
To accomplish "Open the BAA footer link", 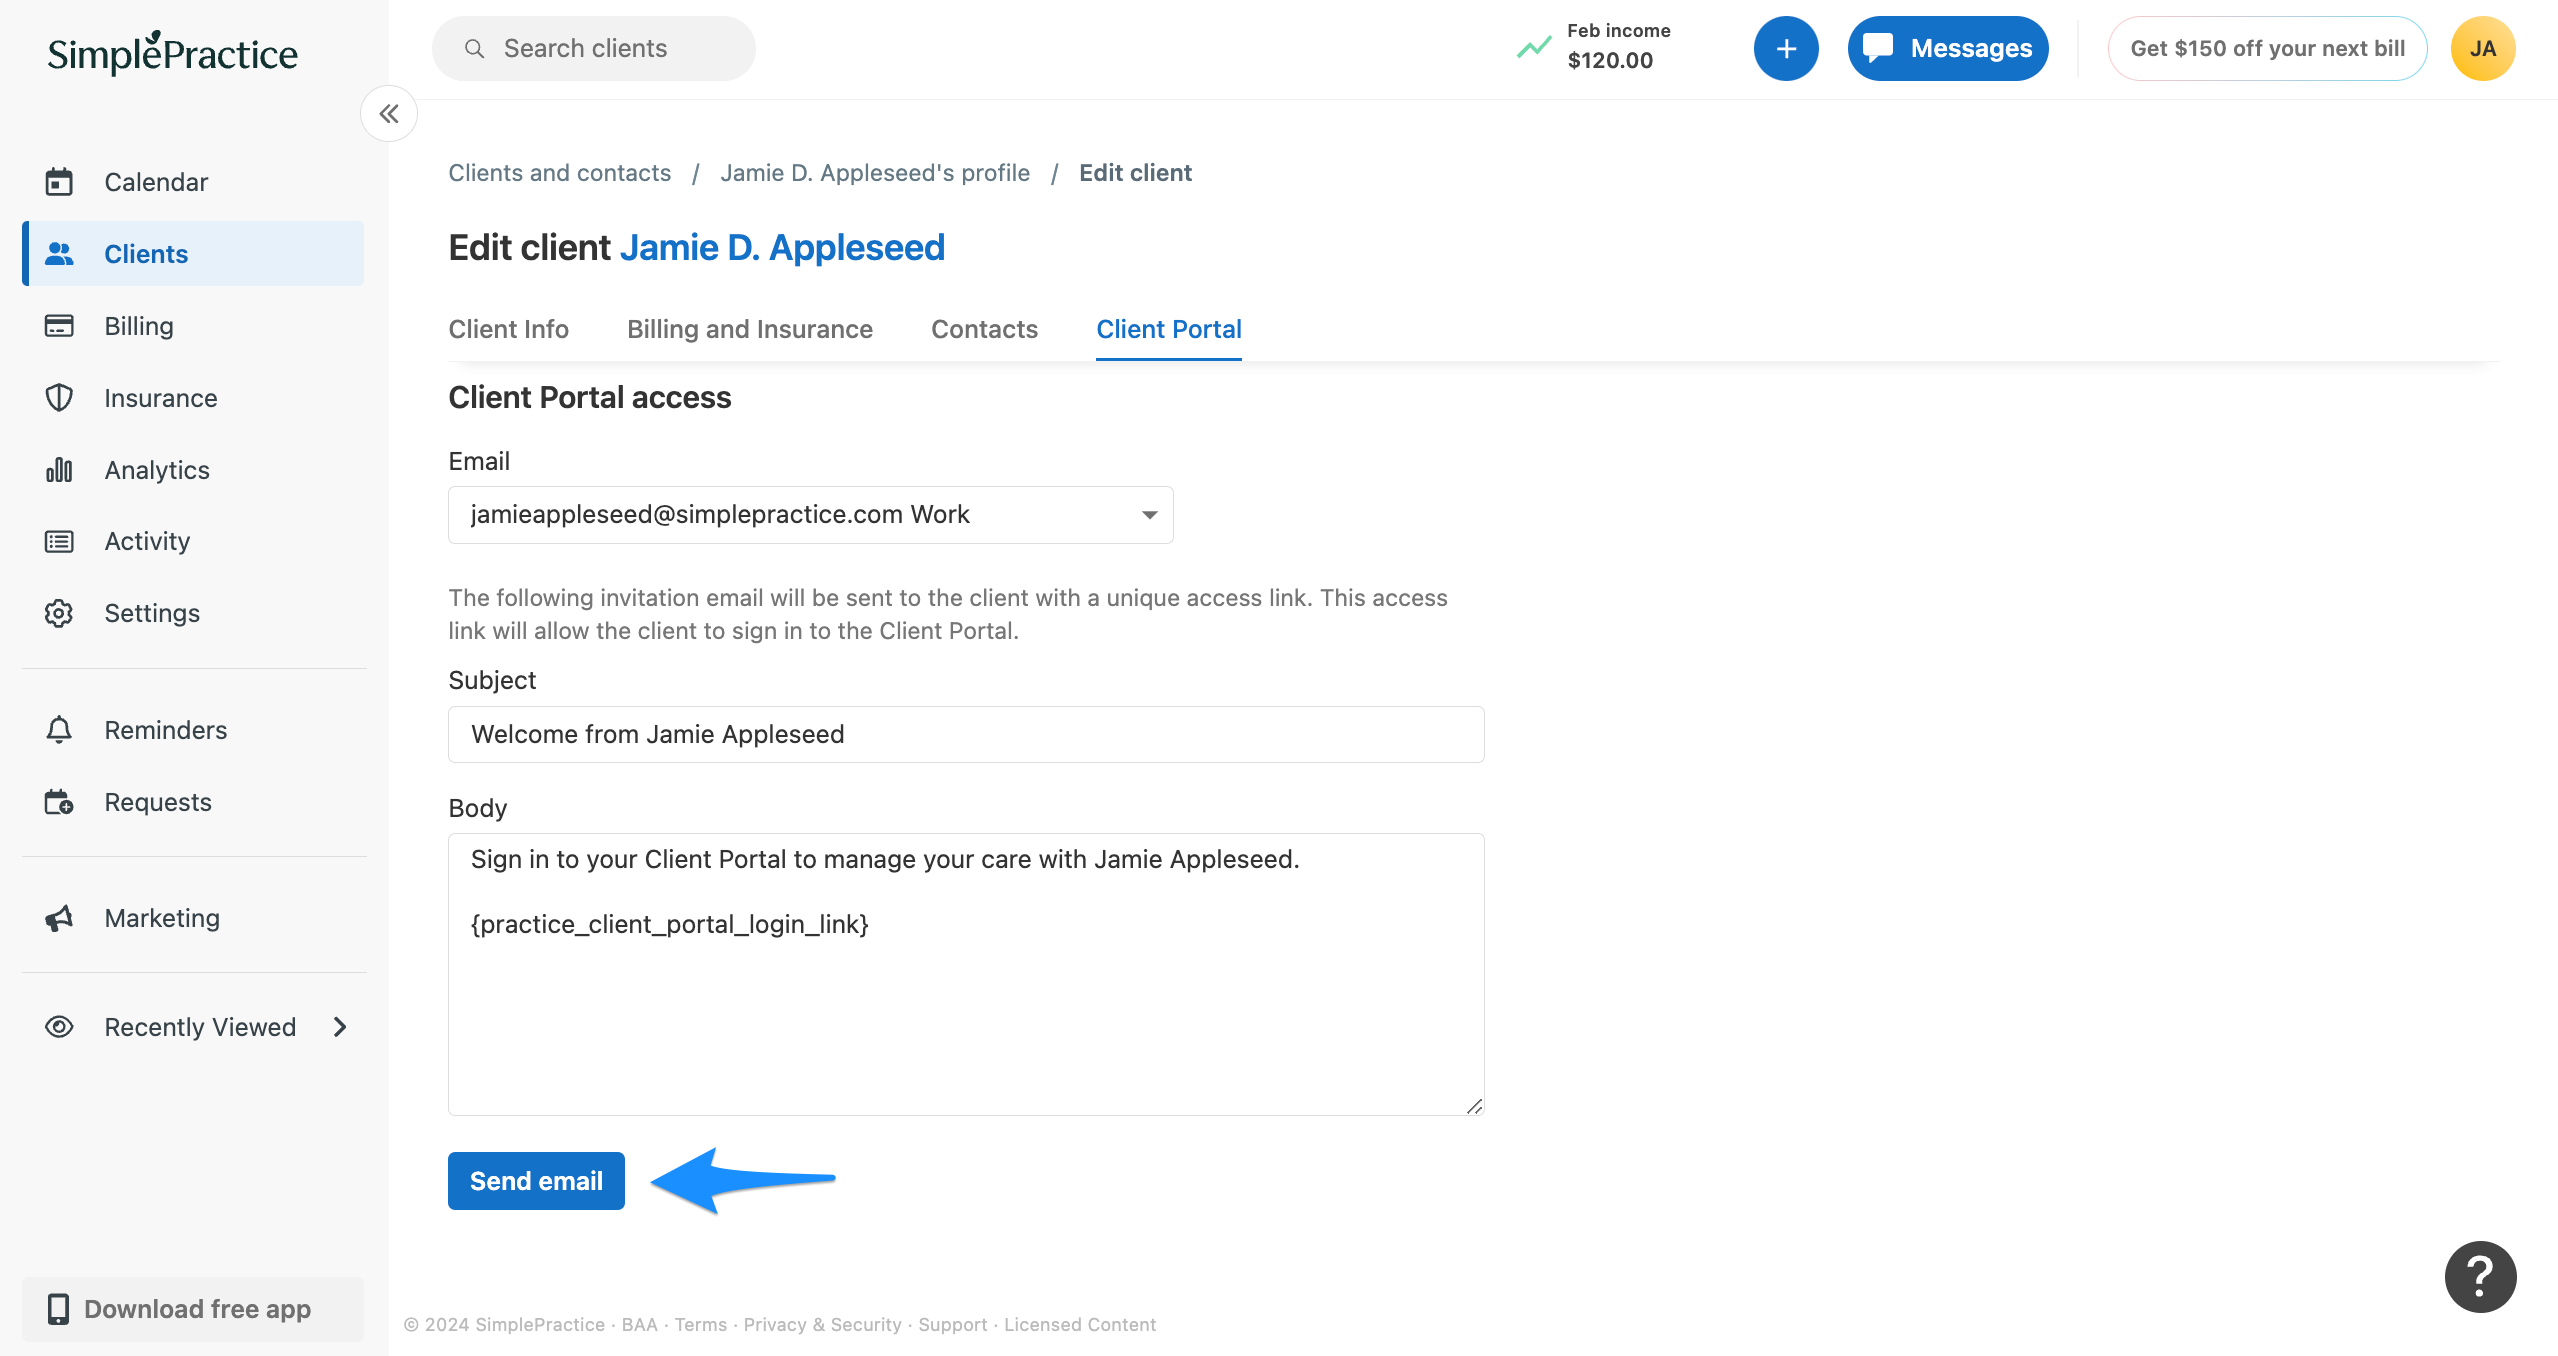I will pyautogui.click(x=640, y=1325).
